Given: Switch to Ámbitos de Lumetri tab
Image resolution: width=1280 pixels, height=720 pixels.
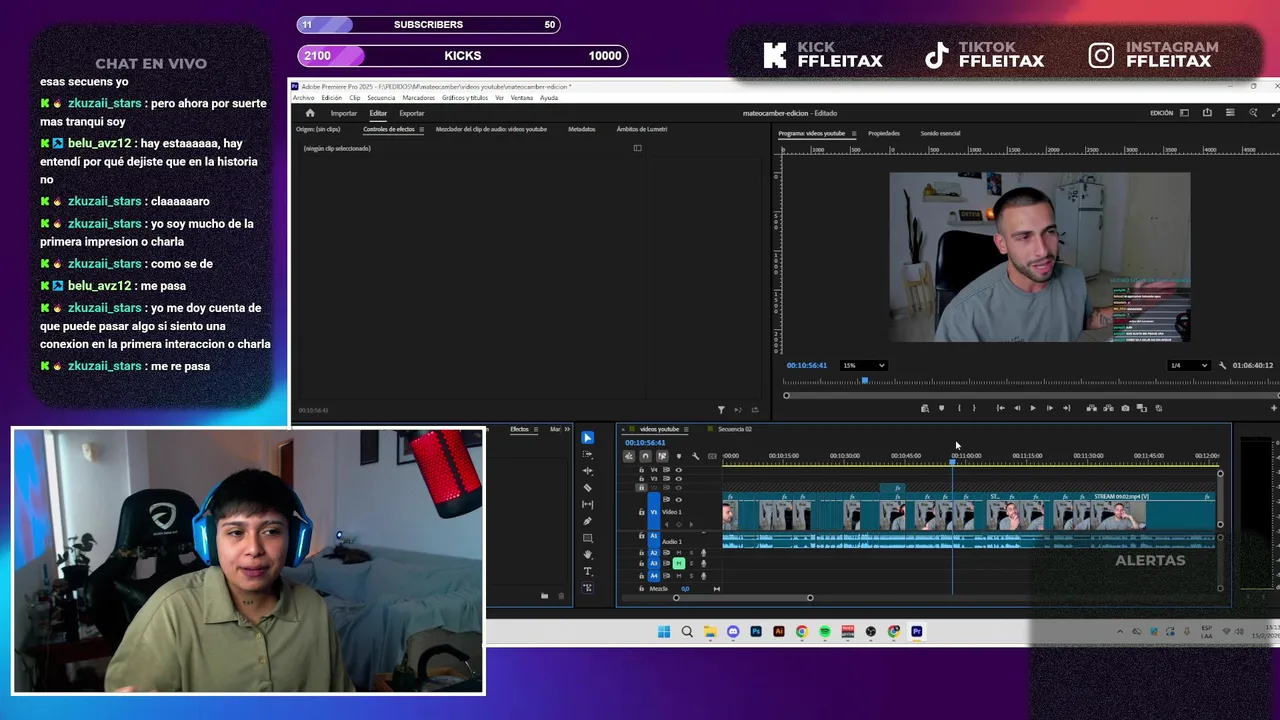Looking at the screenshot, I should 642,130.
